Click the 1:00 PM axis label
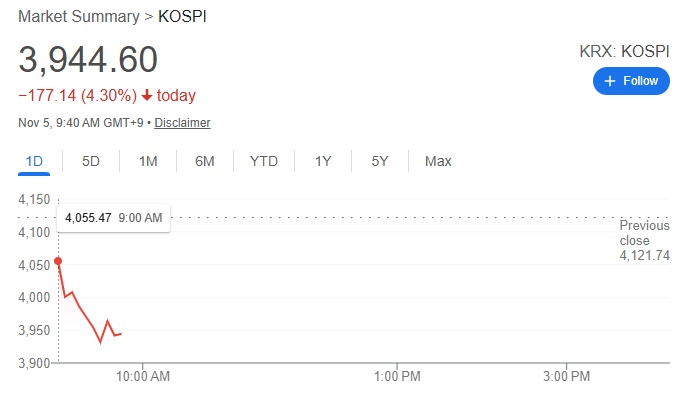 397,376
